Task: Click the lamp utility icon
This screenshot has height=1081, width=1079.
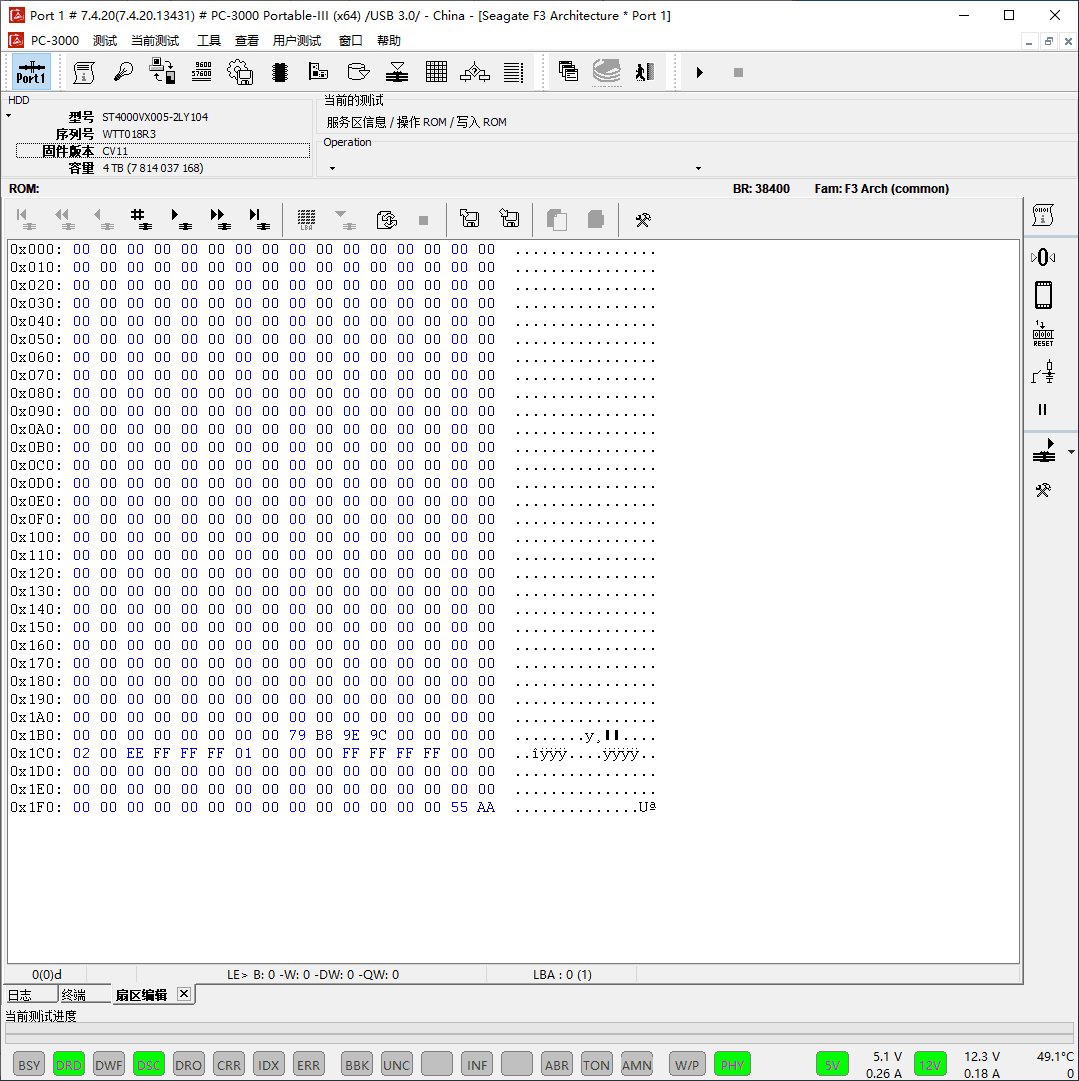Action: coord(123,72)
